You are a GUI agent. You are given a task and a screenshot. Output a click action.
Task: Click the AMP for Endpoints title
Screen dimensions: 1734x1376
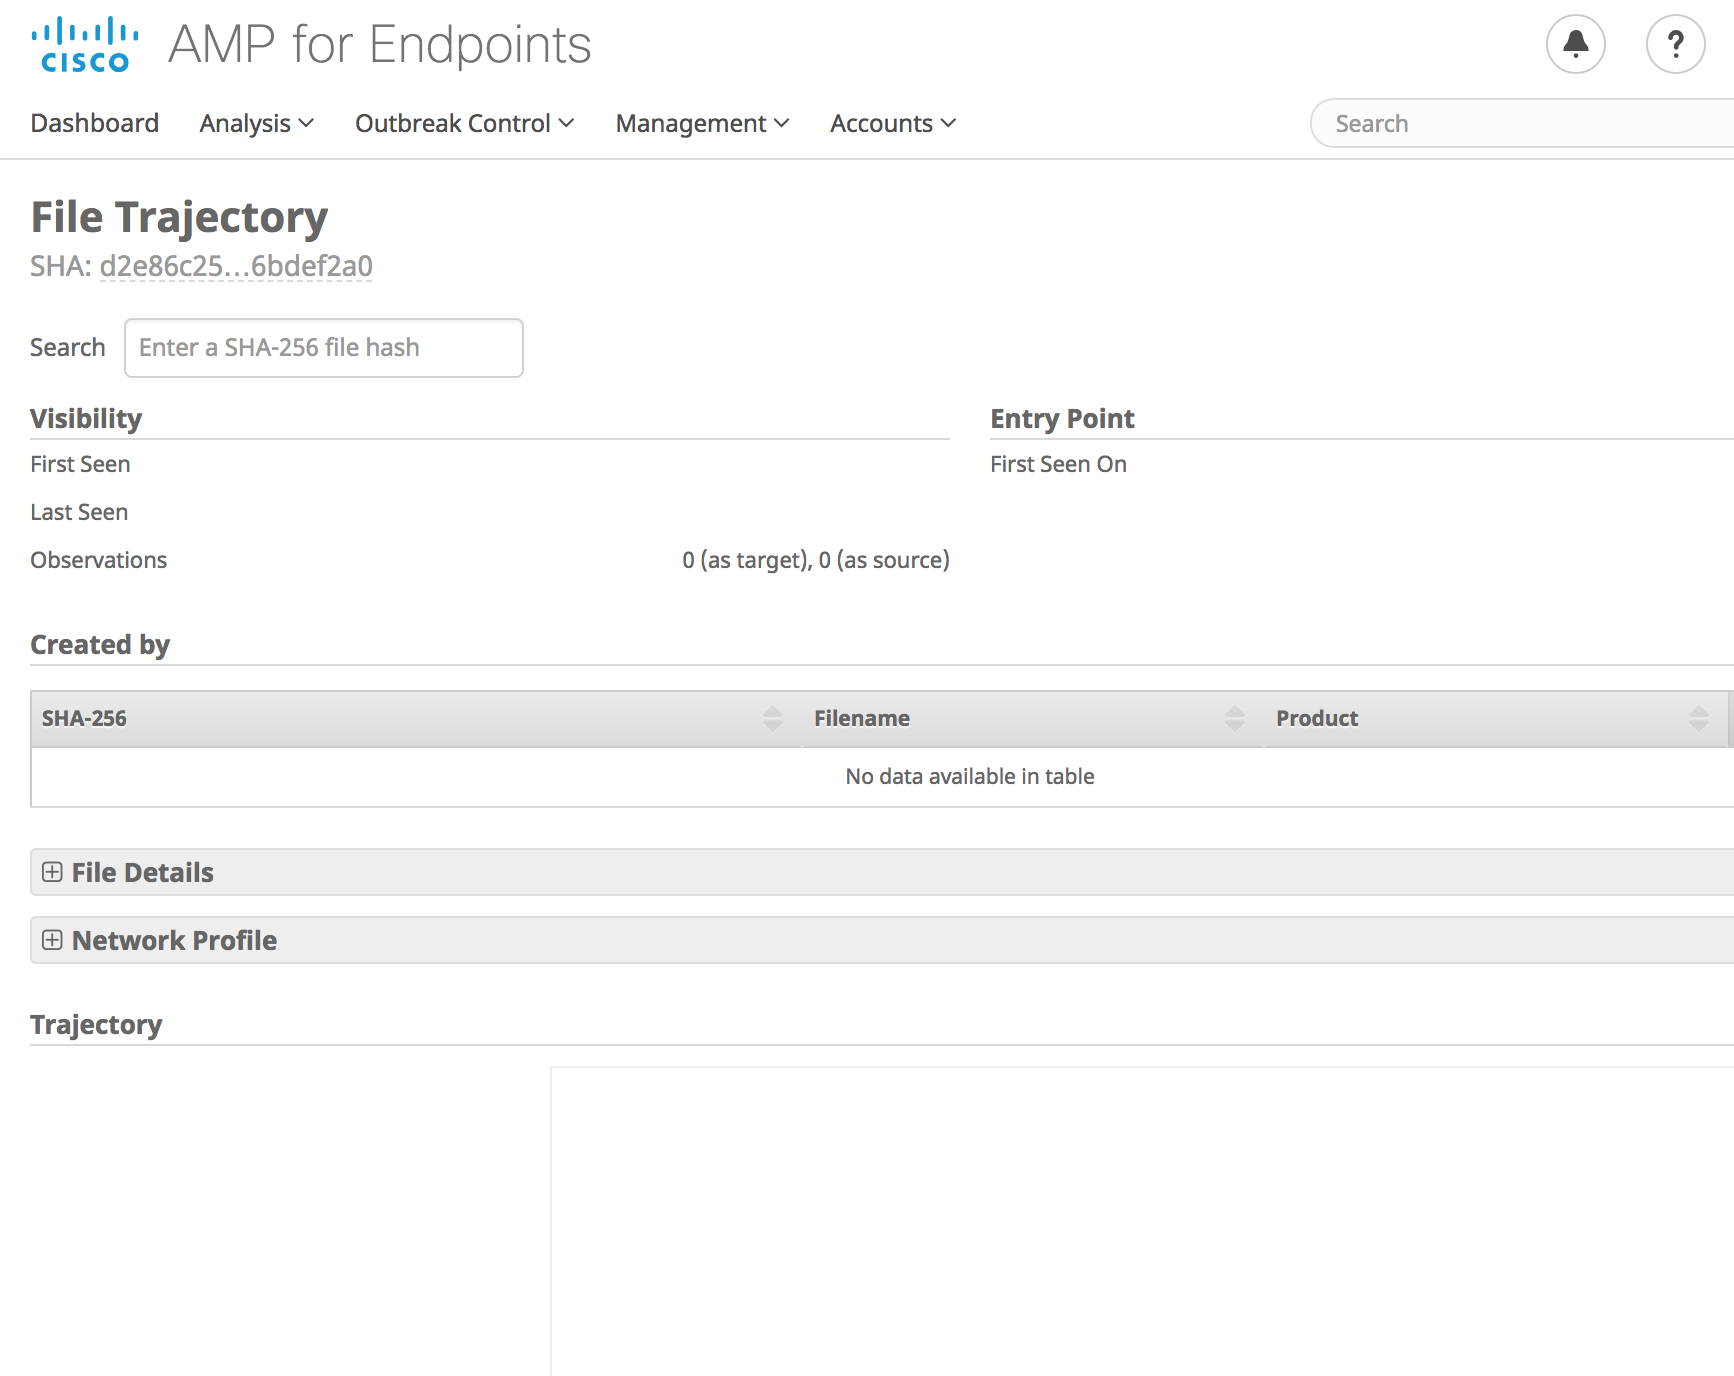pos(379,45)
